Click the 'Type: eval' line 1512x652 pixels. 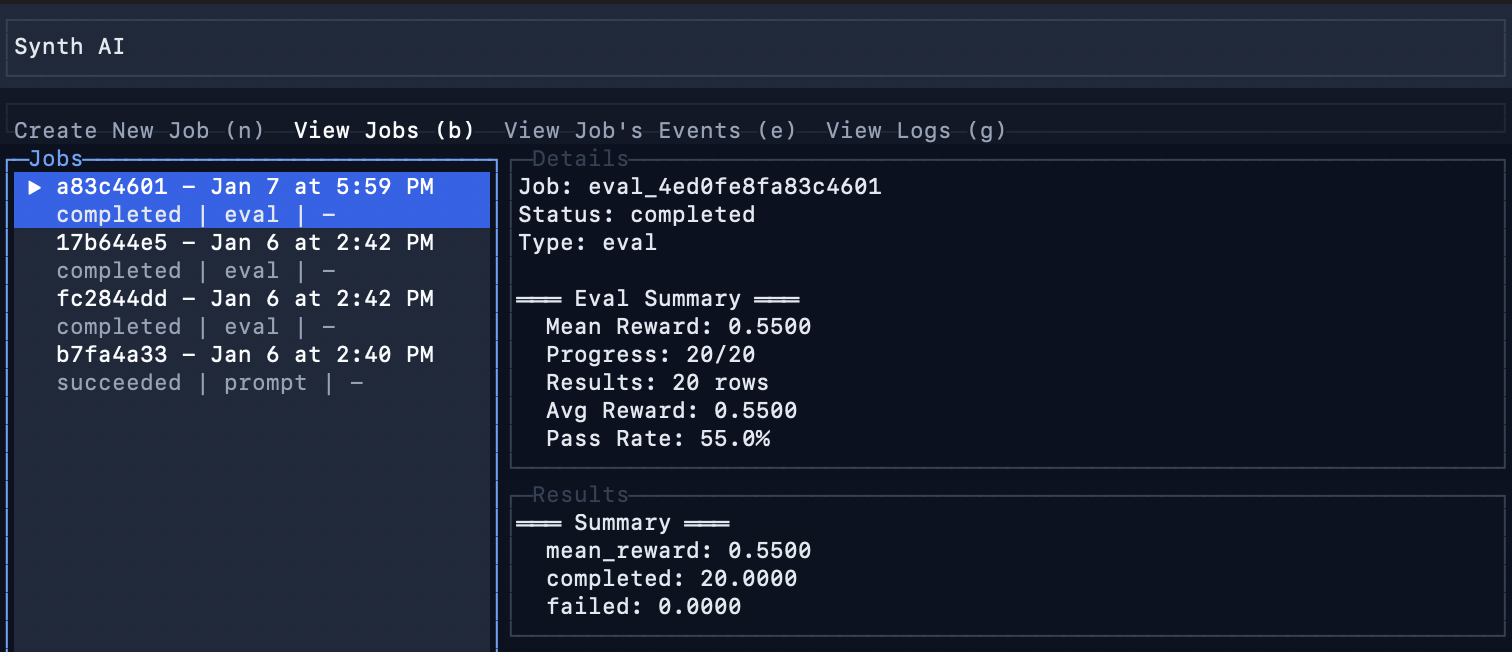588,243
